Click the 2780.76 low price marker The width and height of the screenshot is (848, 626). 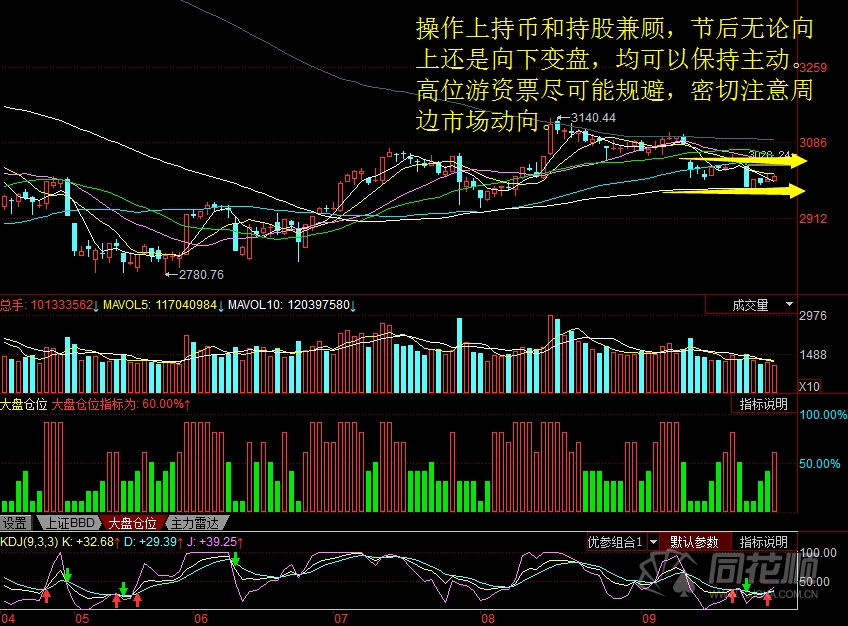point(200,274)
